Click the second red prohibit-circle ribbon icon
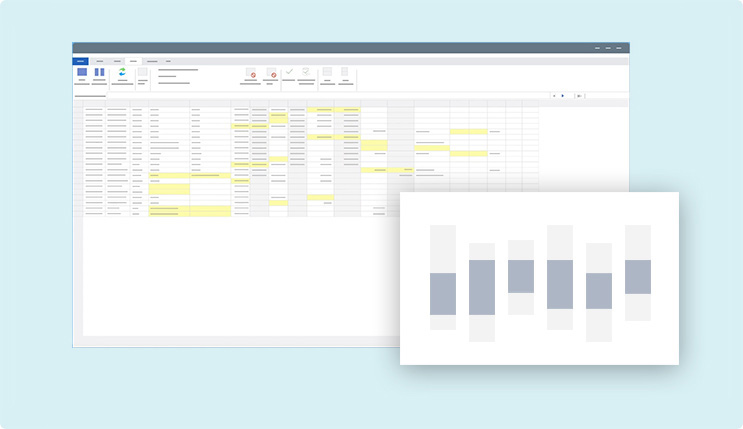743x429 pixels. pos(271,74)
